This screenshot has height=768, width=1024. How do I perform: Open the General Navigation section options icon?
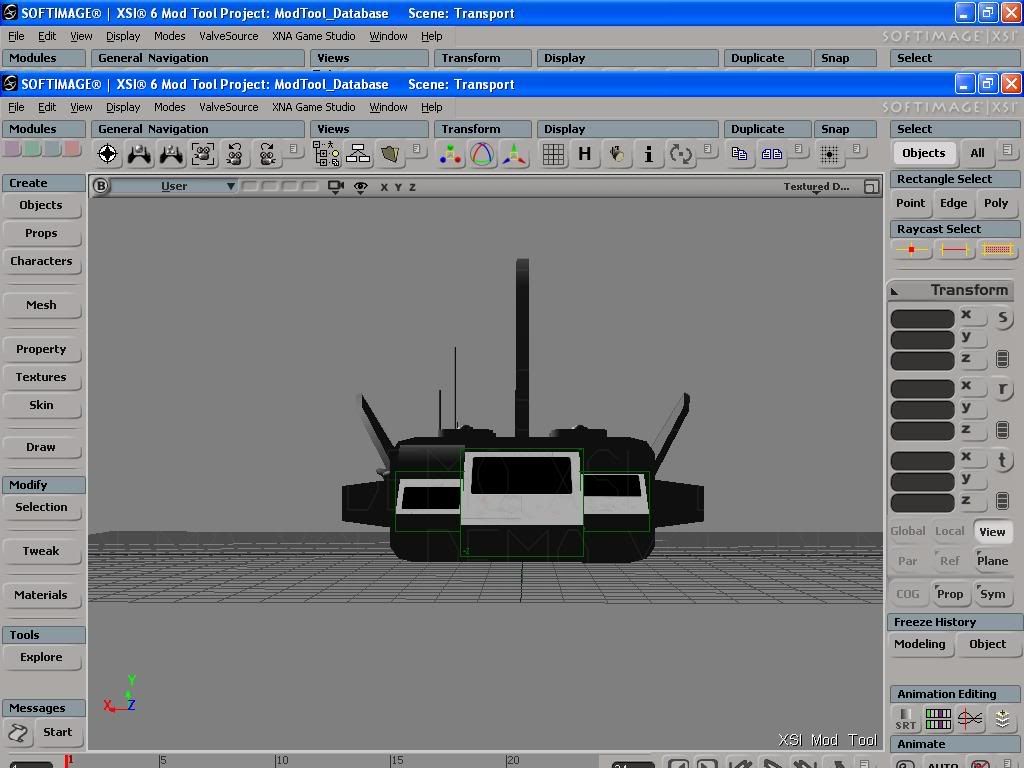[294, 149]
